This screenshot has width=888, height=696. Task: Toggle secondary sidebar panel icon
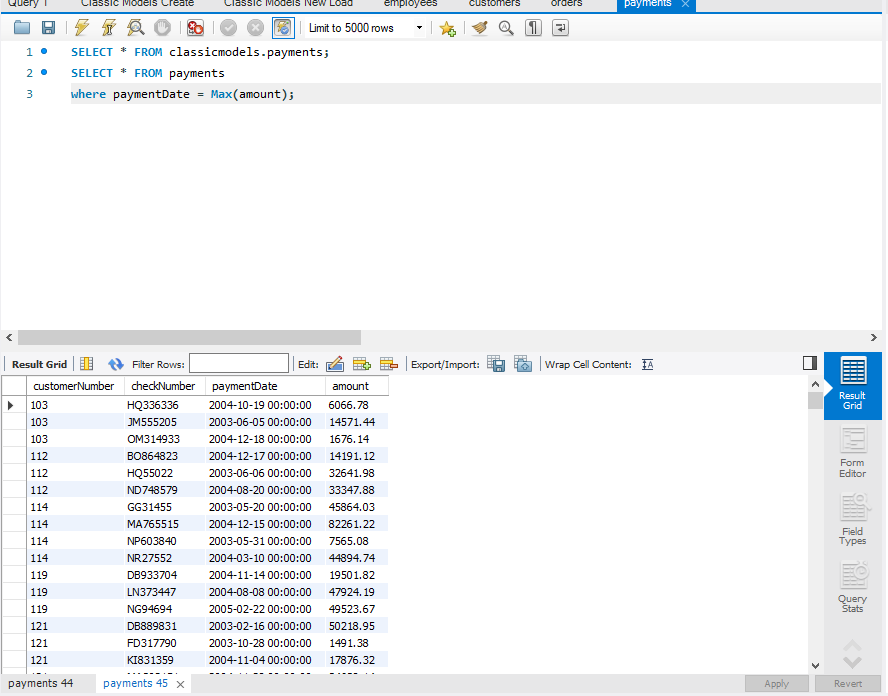[x=810, y=363]
